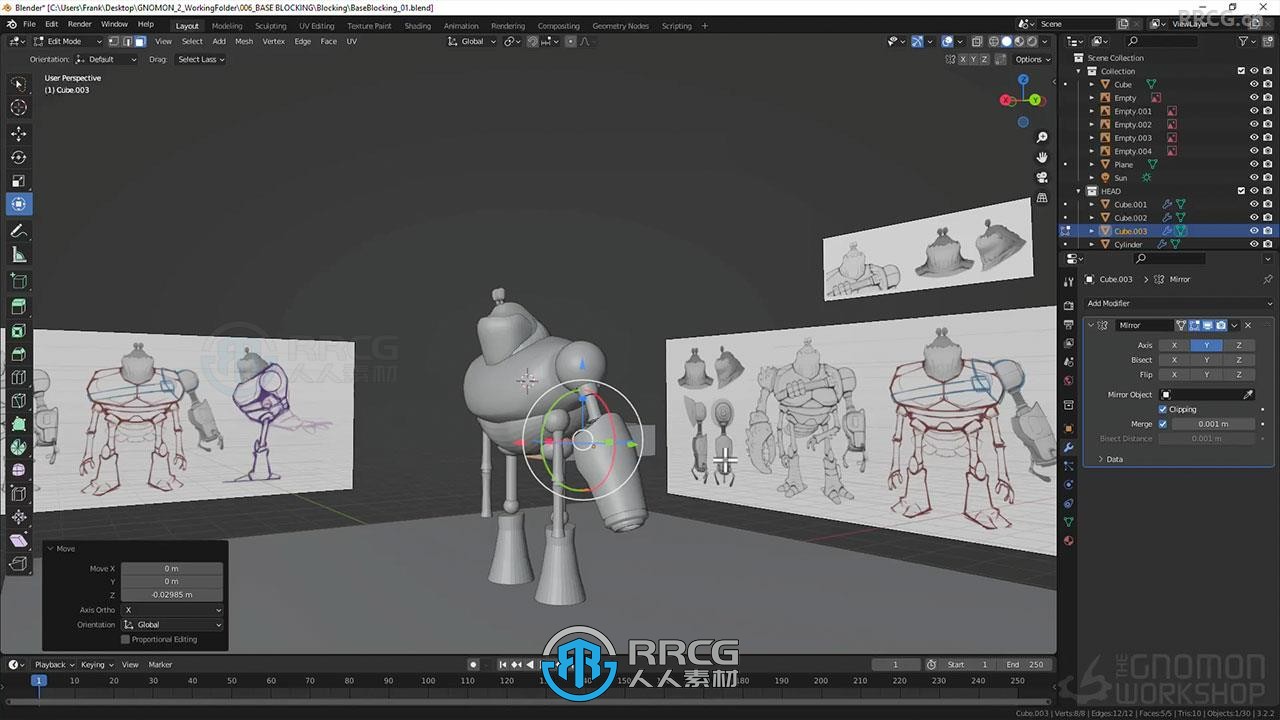Click the zoom viewport magnifier icon
Image resolution: width=1280 pixels, height=720 pixels.
(x=1042, y=137)
